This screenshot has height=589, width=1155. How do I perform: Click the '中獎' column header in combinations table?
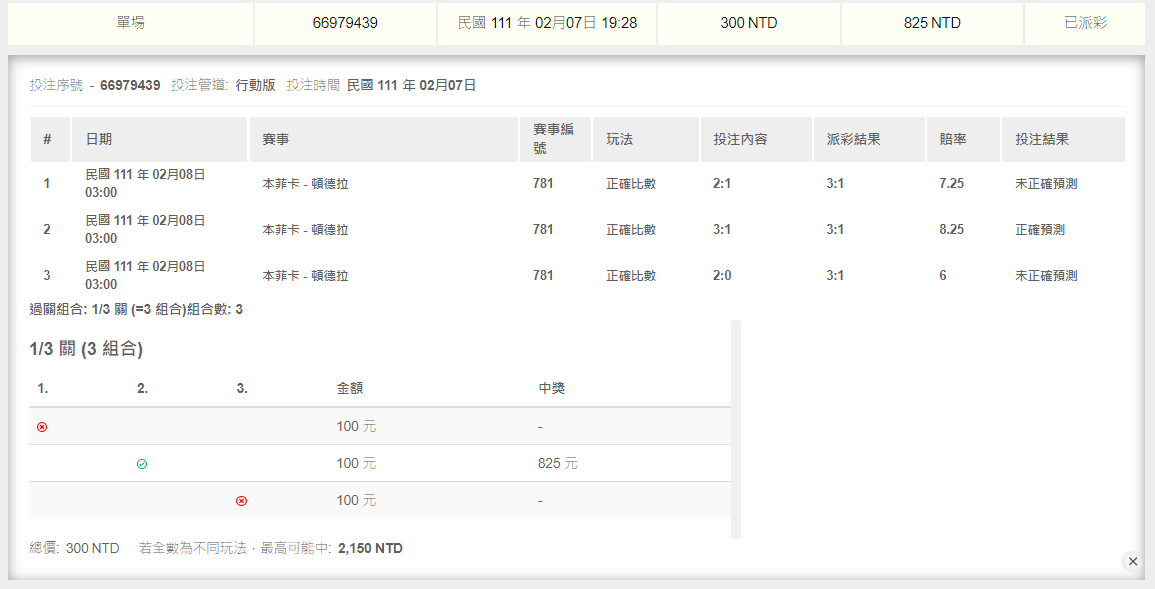tap(552, 389)
